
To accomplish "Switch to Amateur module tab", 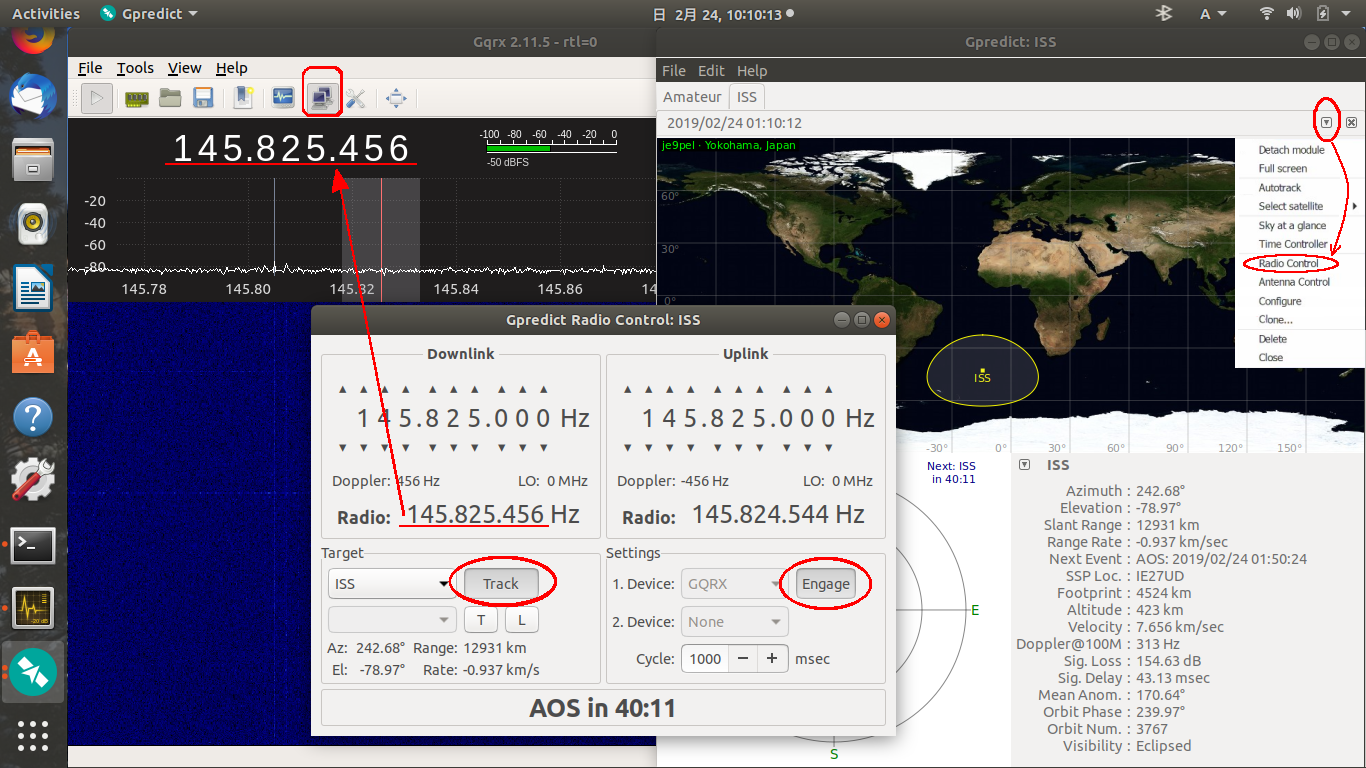I will (692, 97).
